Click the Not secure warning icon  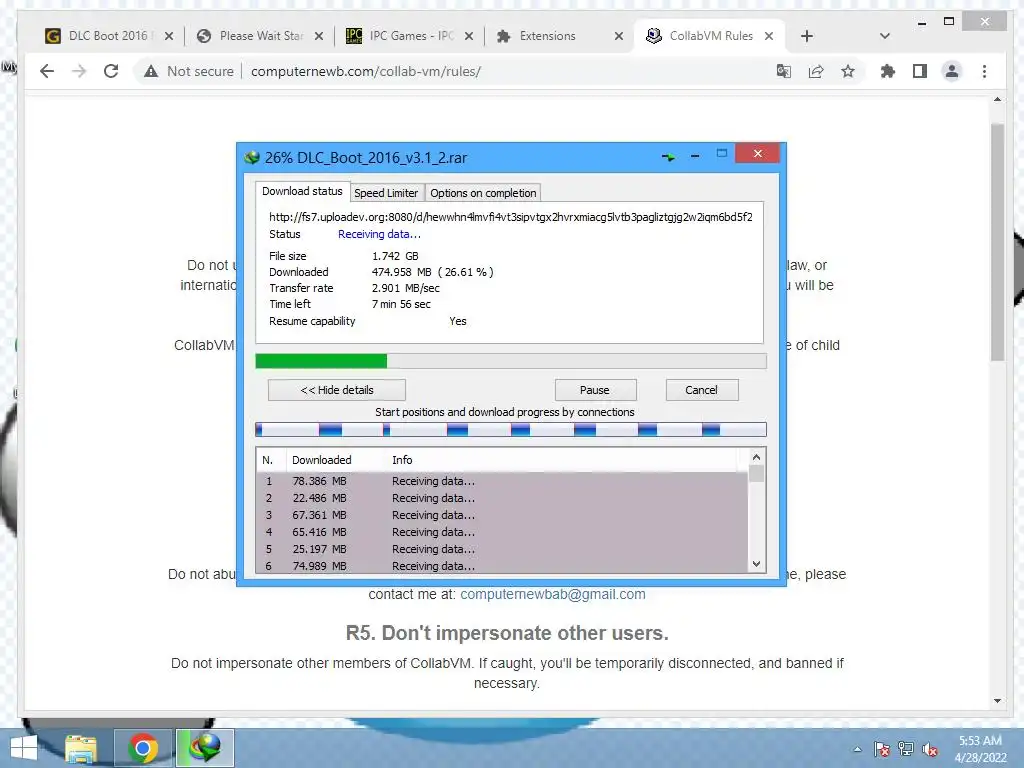[x=151, y=71]
